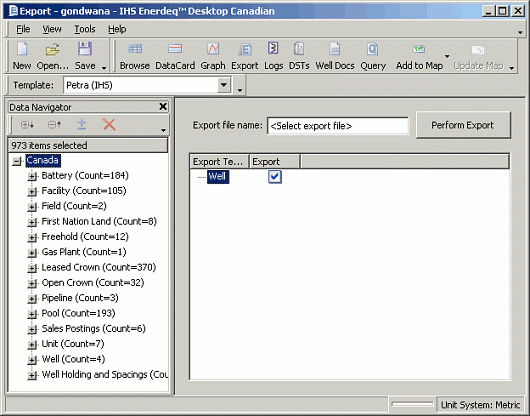Open the Template dropdown list
Image resolution: width=530 pixels, height=416 pixels.
(224, 85)
